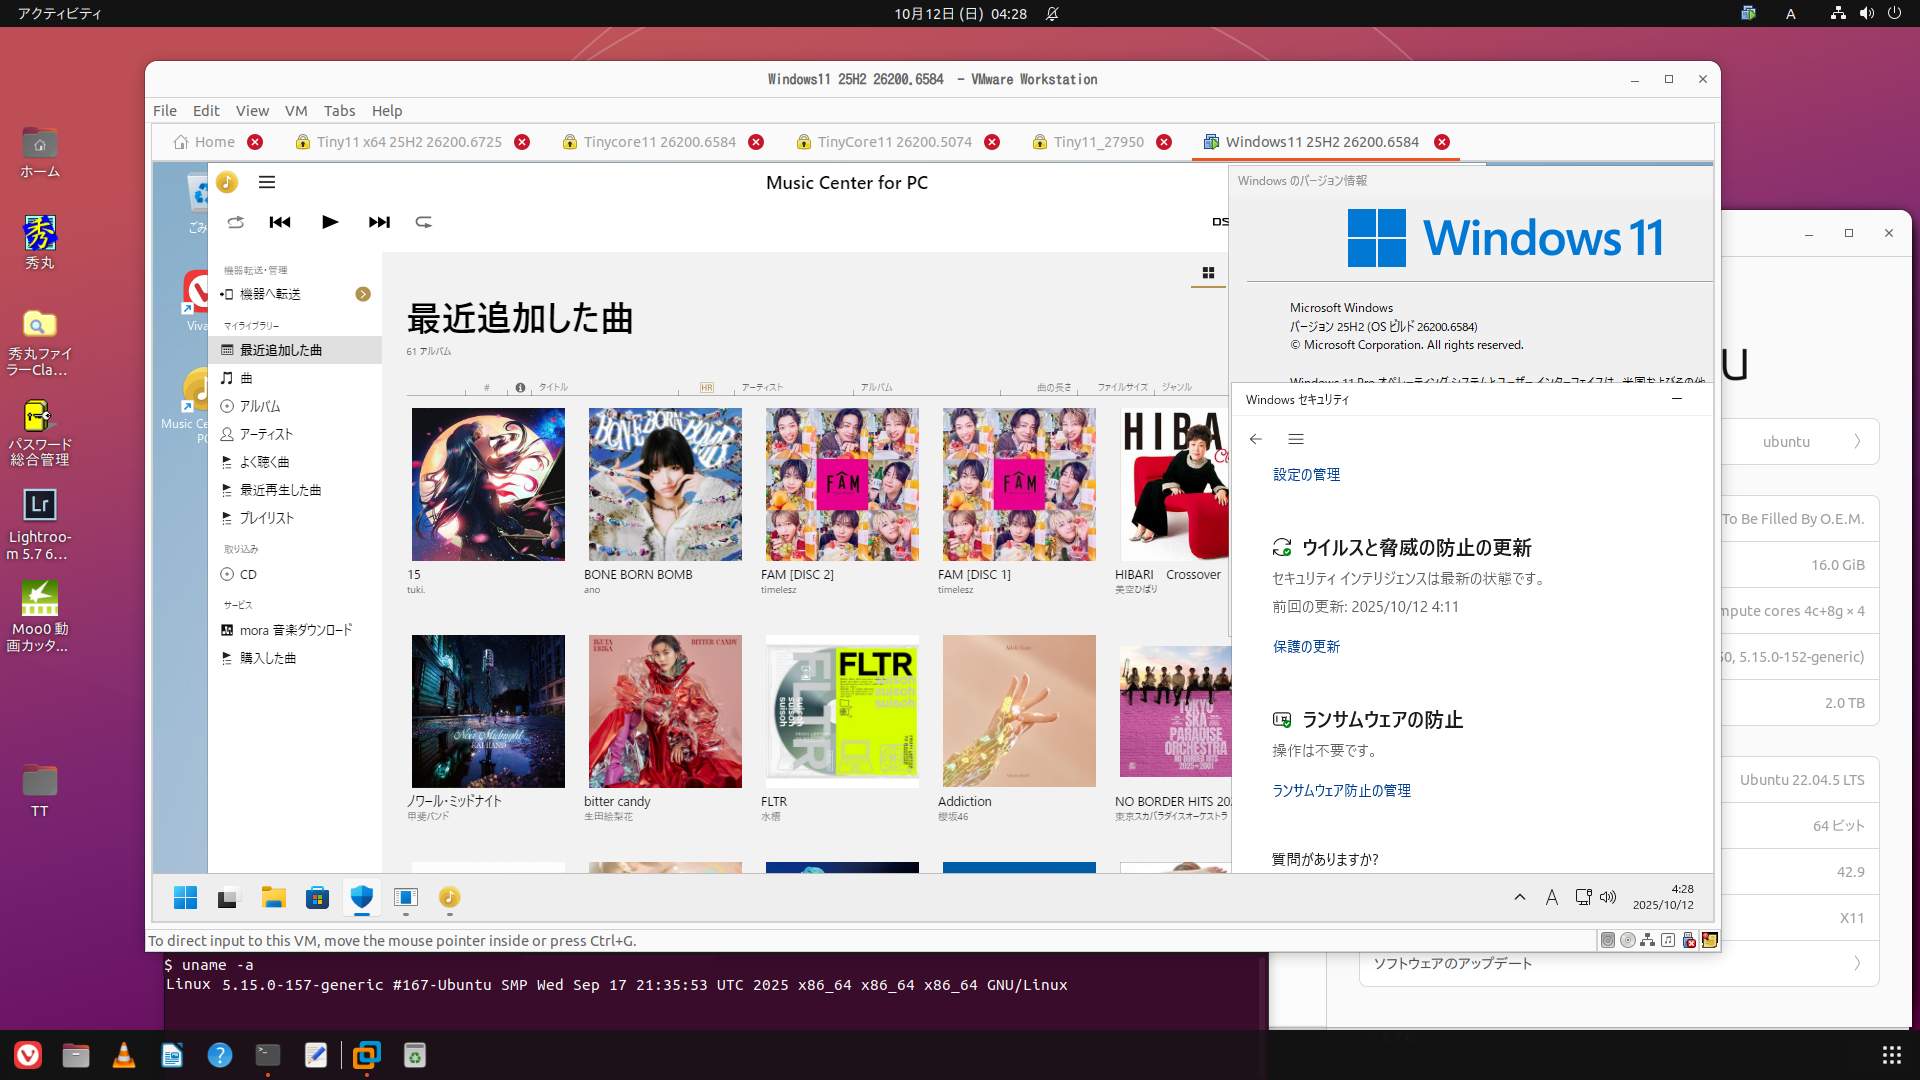The image size is (1920, 1080).
Task: Open the プレイリスト sidebar item
Action: point(266,518)
